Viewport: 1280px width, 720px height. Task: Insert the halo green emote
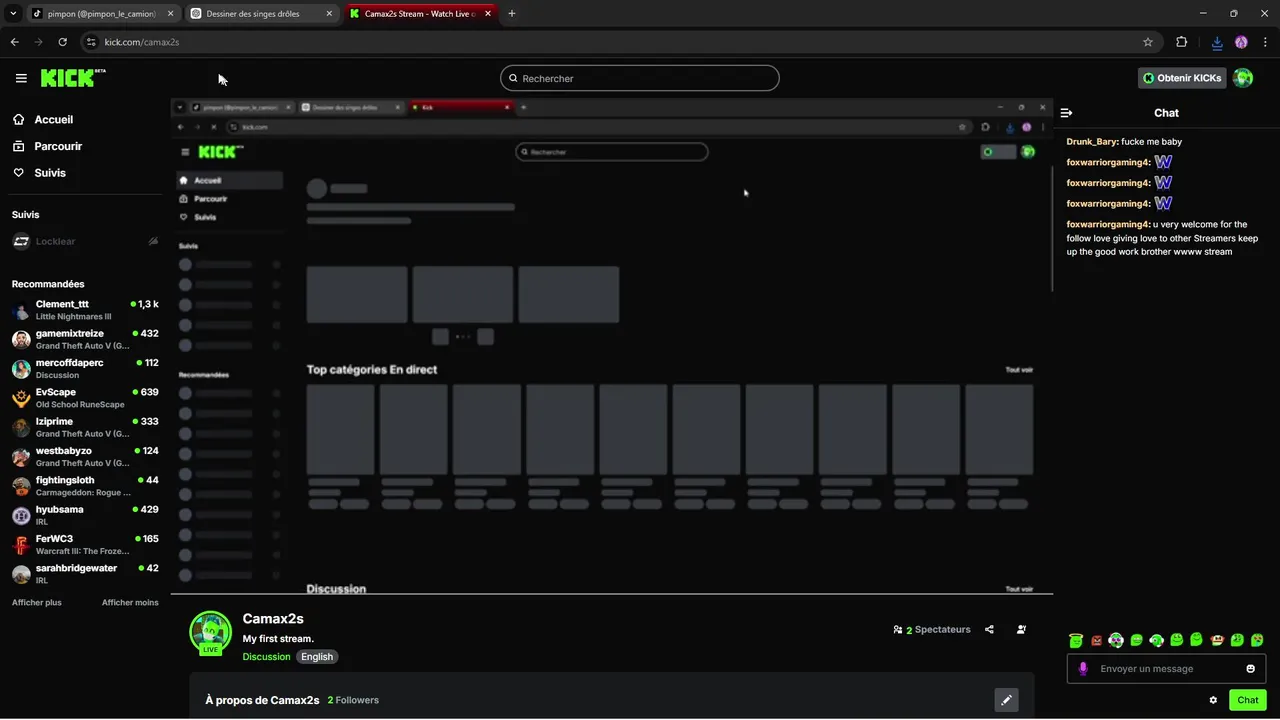pyautogui.click(x=1076, y=640)
